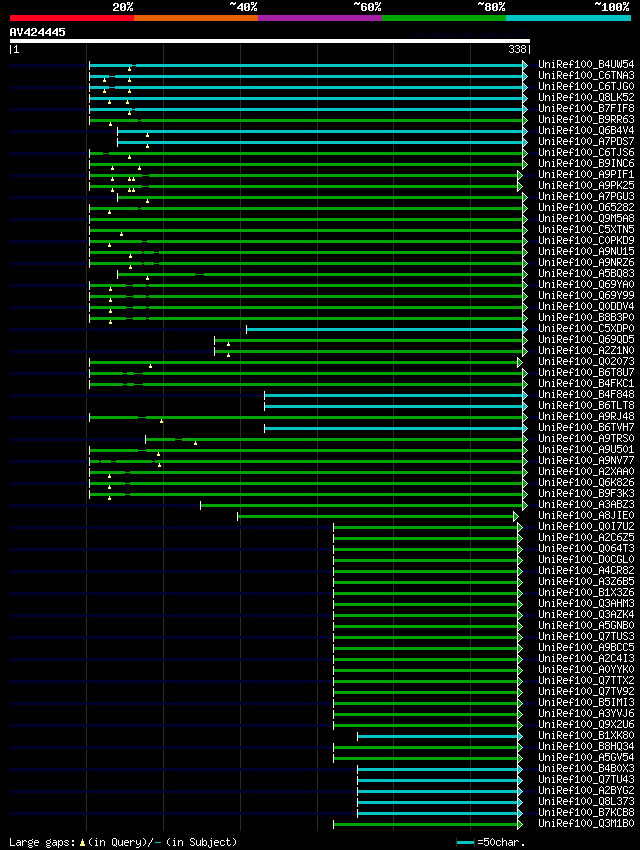
Task: Select the UniRef100_A9PK25 label
Action: 586,185
